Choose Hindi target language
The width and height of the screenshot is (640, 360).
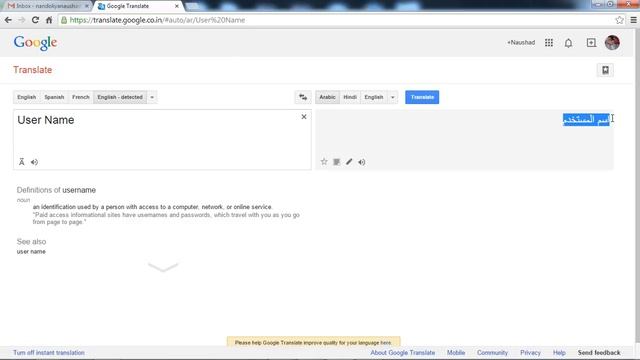pos(350,97)
